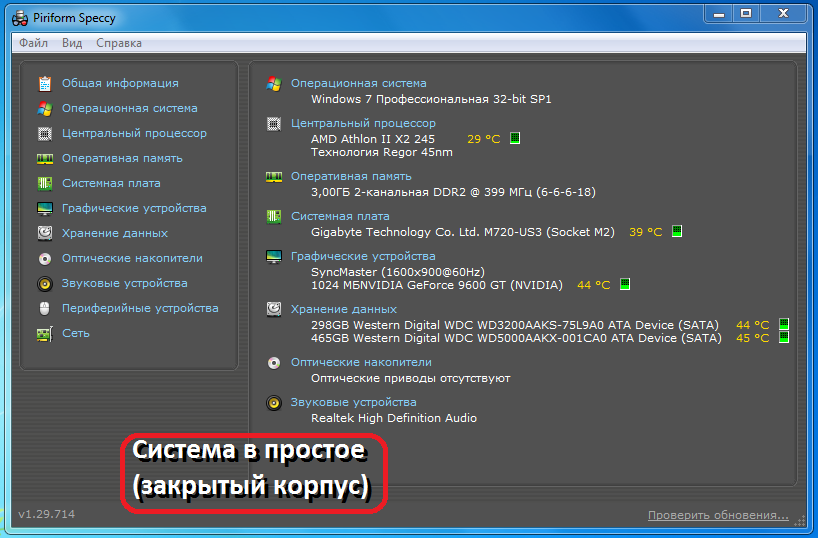Viewport: 818px width, 540px height.
Task: Click the GPU temperature indicator next to 44 °C
Action: (624, 284)
